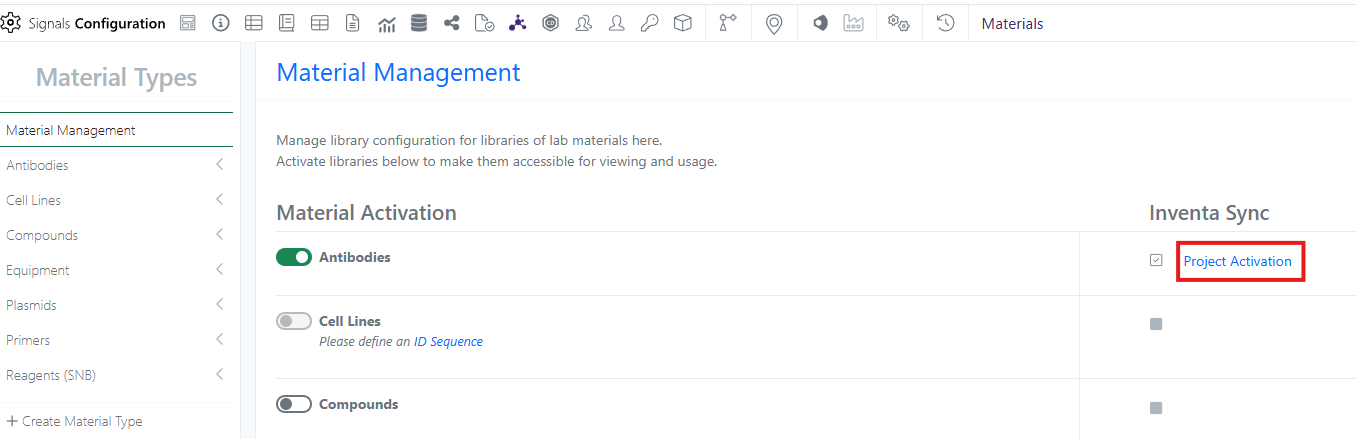
Task: Select Material Management in the sidebar
Action: click(116, 130)
